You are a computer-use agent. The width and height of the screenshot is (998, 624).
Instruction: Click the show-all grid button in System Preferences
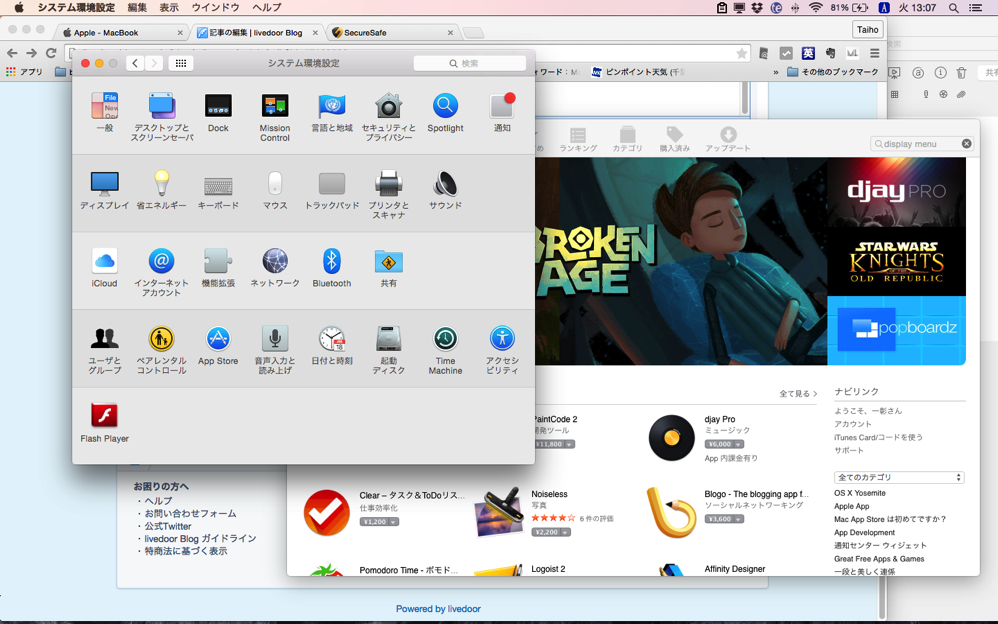pos(181,63)
